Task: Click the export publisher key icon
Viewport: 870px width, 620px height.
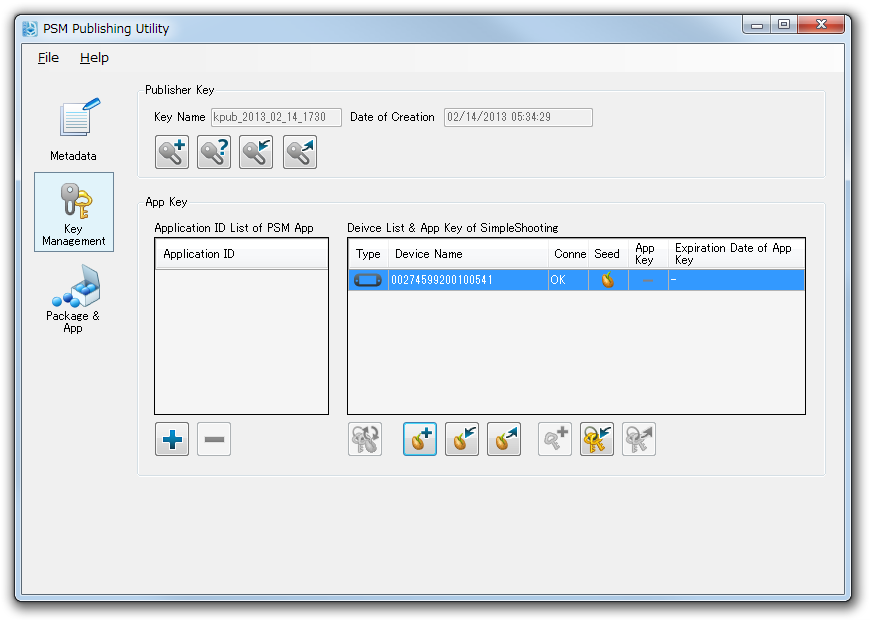Action: click(x=299, y=152)
